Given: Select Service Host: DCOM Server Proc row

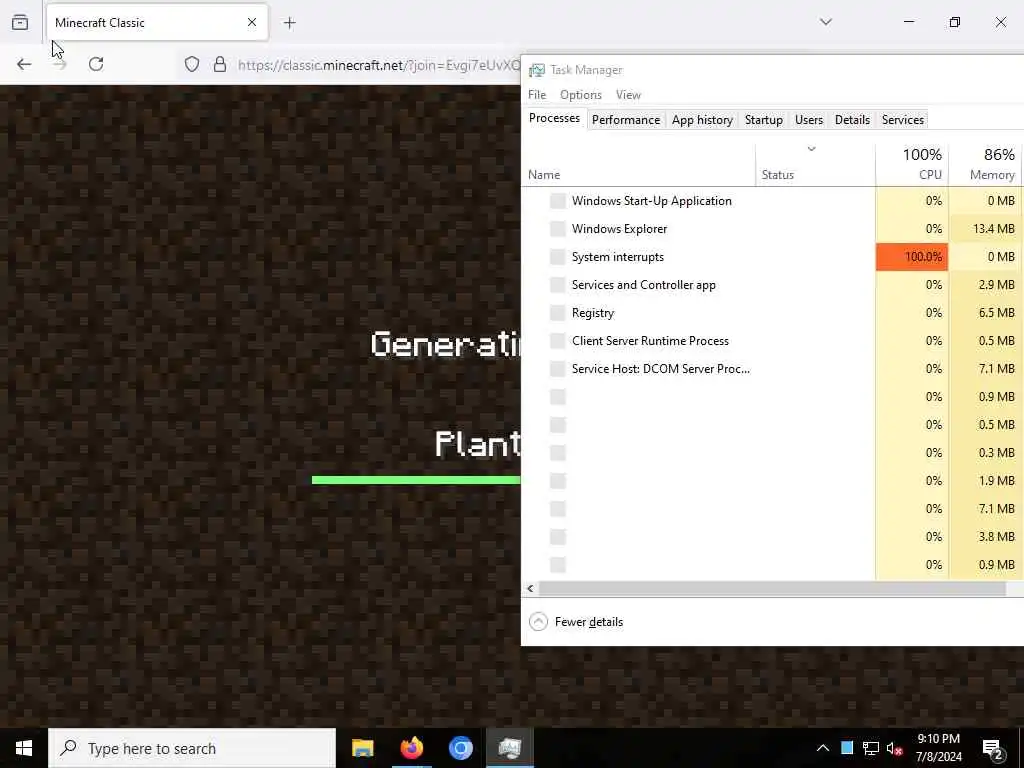Looking at the screenshot, I should point(772,369).
